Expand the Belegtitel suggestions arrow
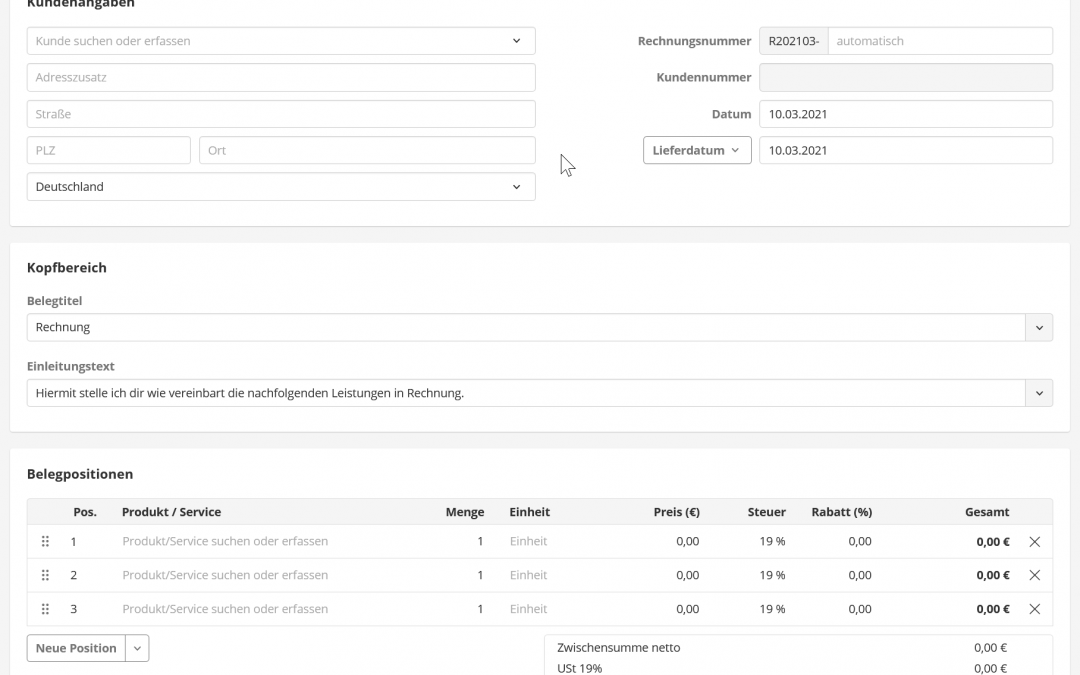The width and height of the screenshot is (1080, 675). [x=1039, y=328]
